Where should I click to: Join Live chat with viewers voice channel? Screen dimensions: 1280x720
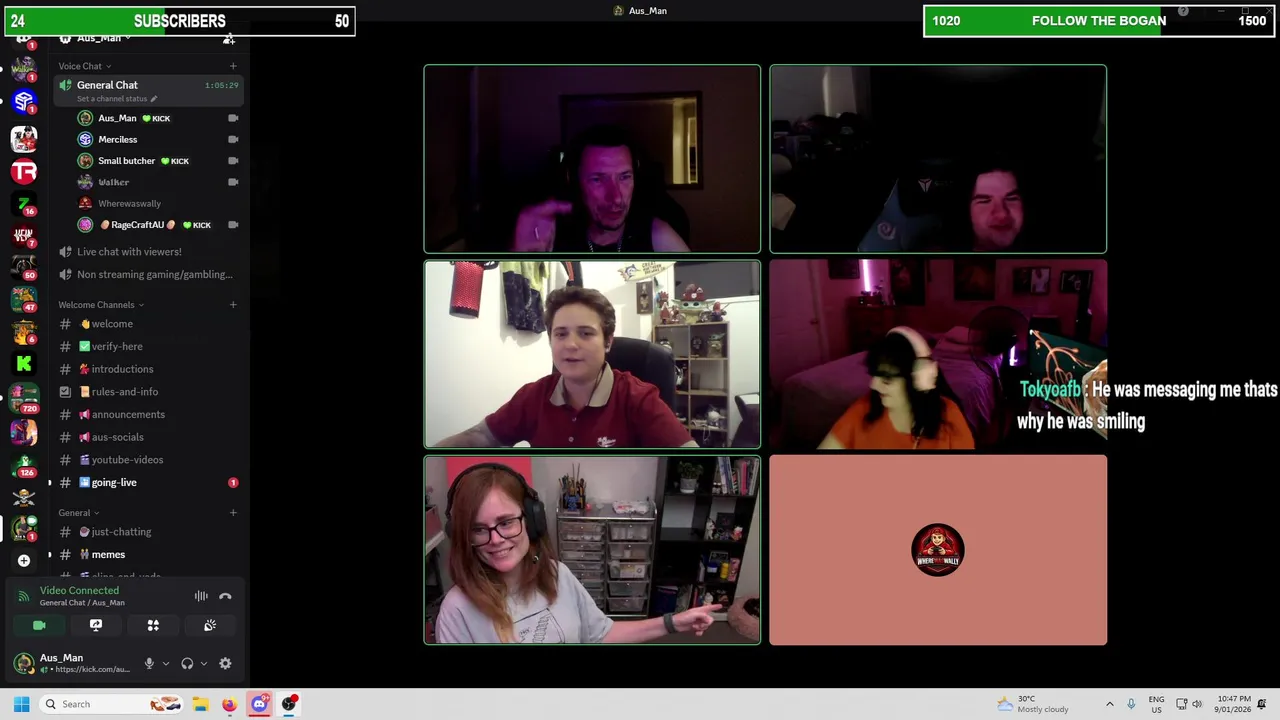148,252
